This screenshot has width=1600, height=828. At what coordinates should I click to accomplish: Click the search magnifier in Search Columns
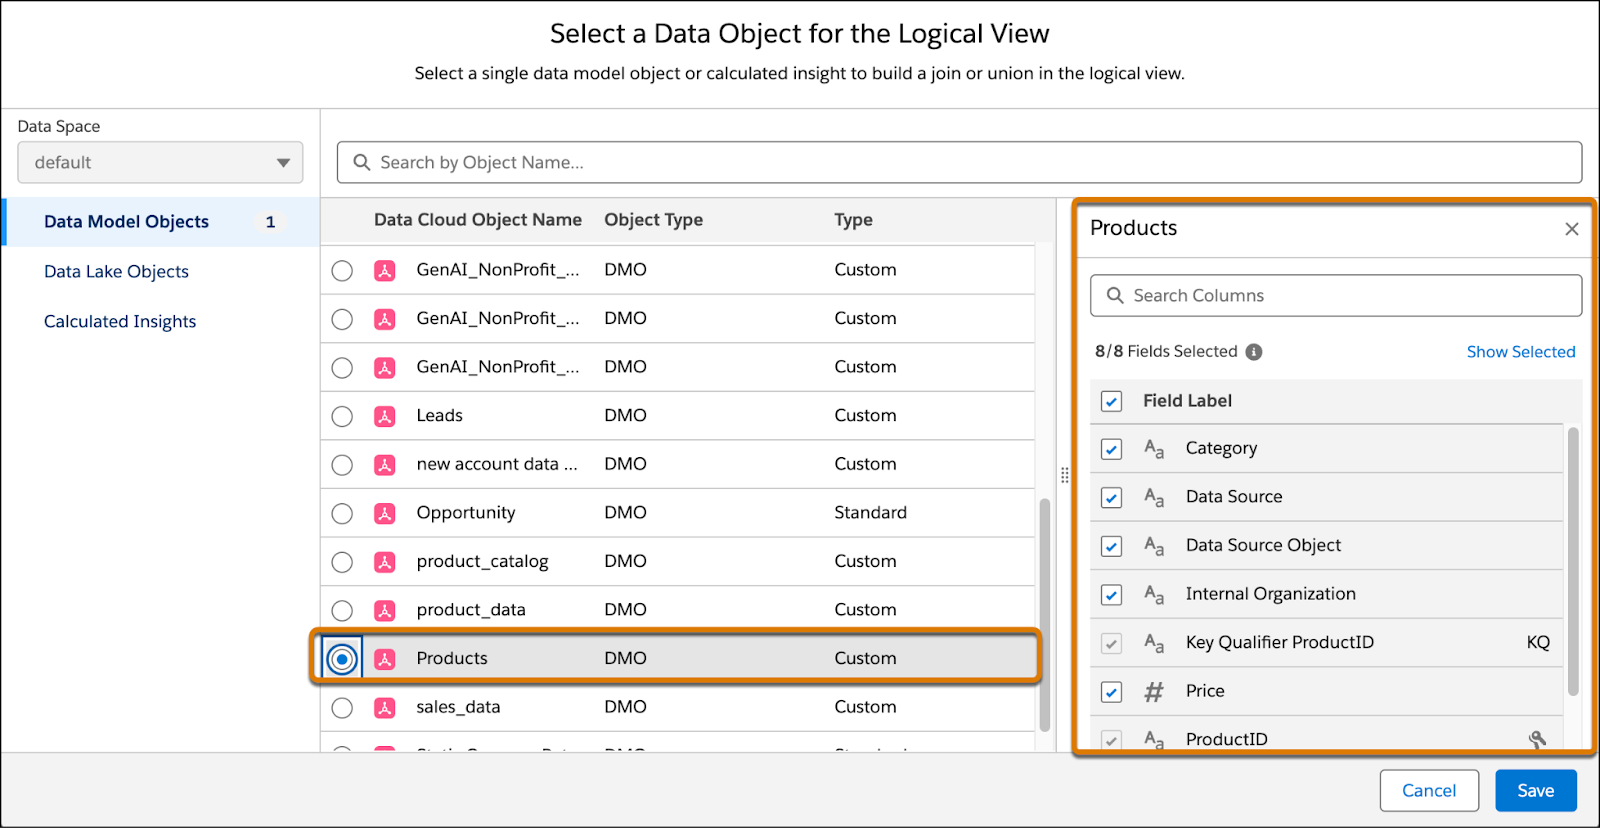pos(1115,296)
